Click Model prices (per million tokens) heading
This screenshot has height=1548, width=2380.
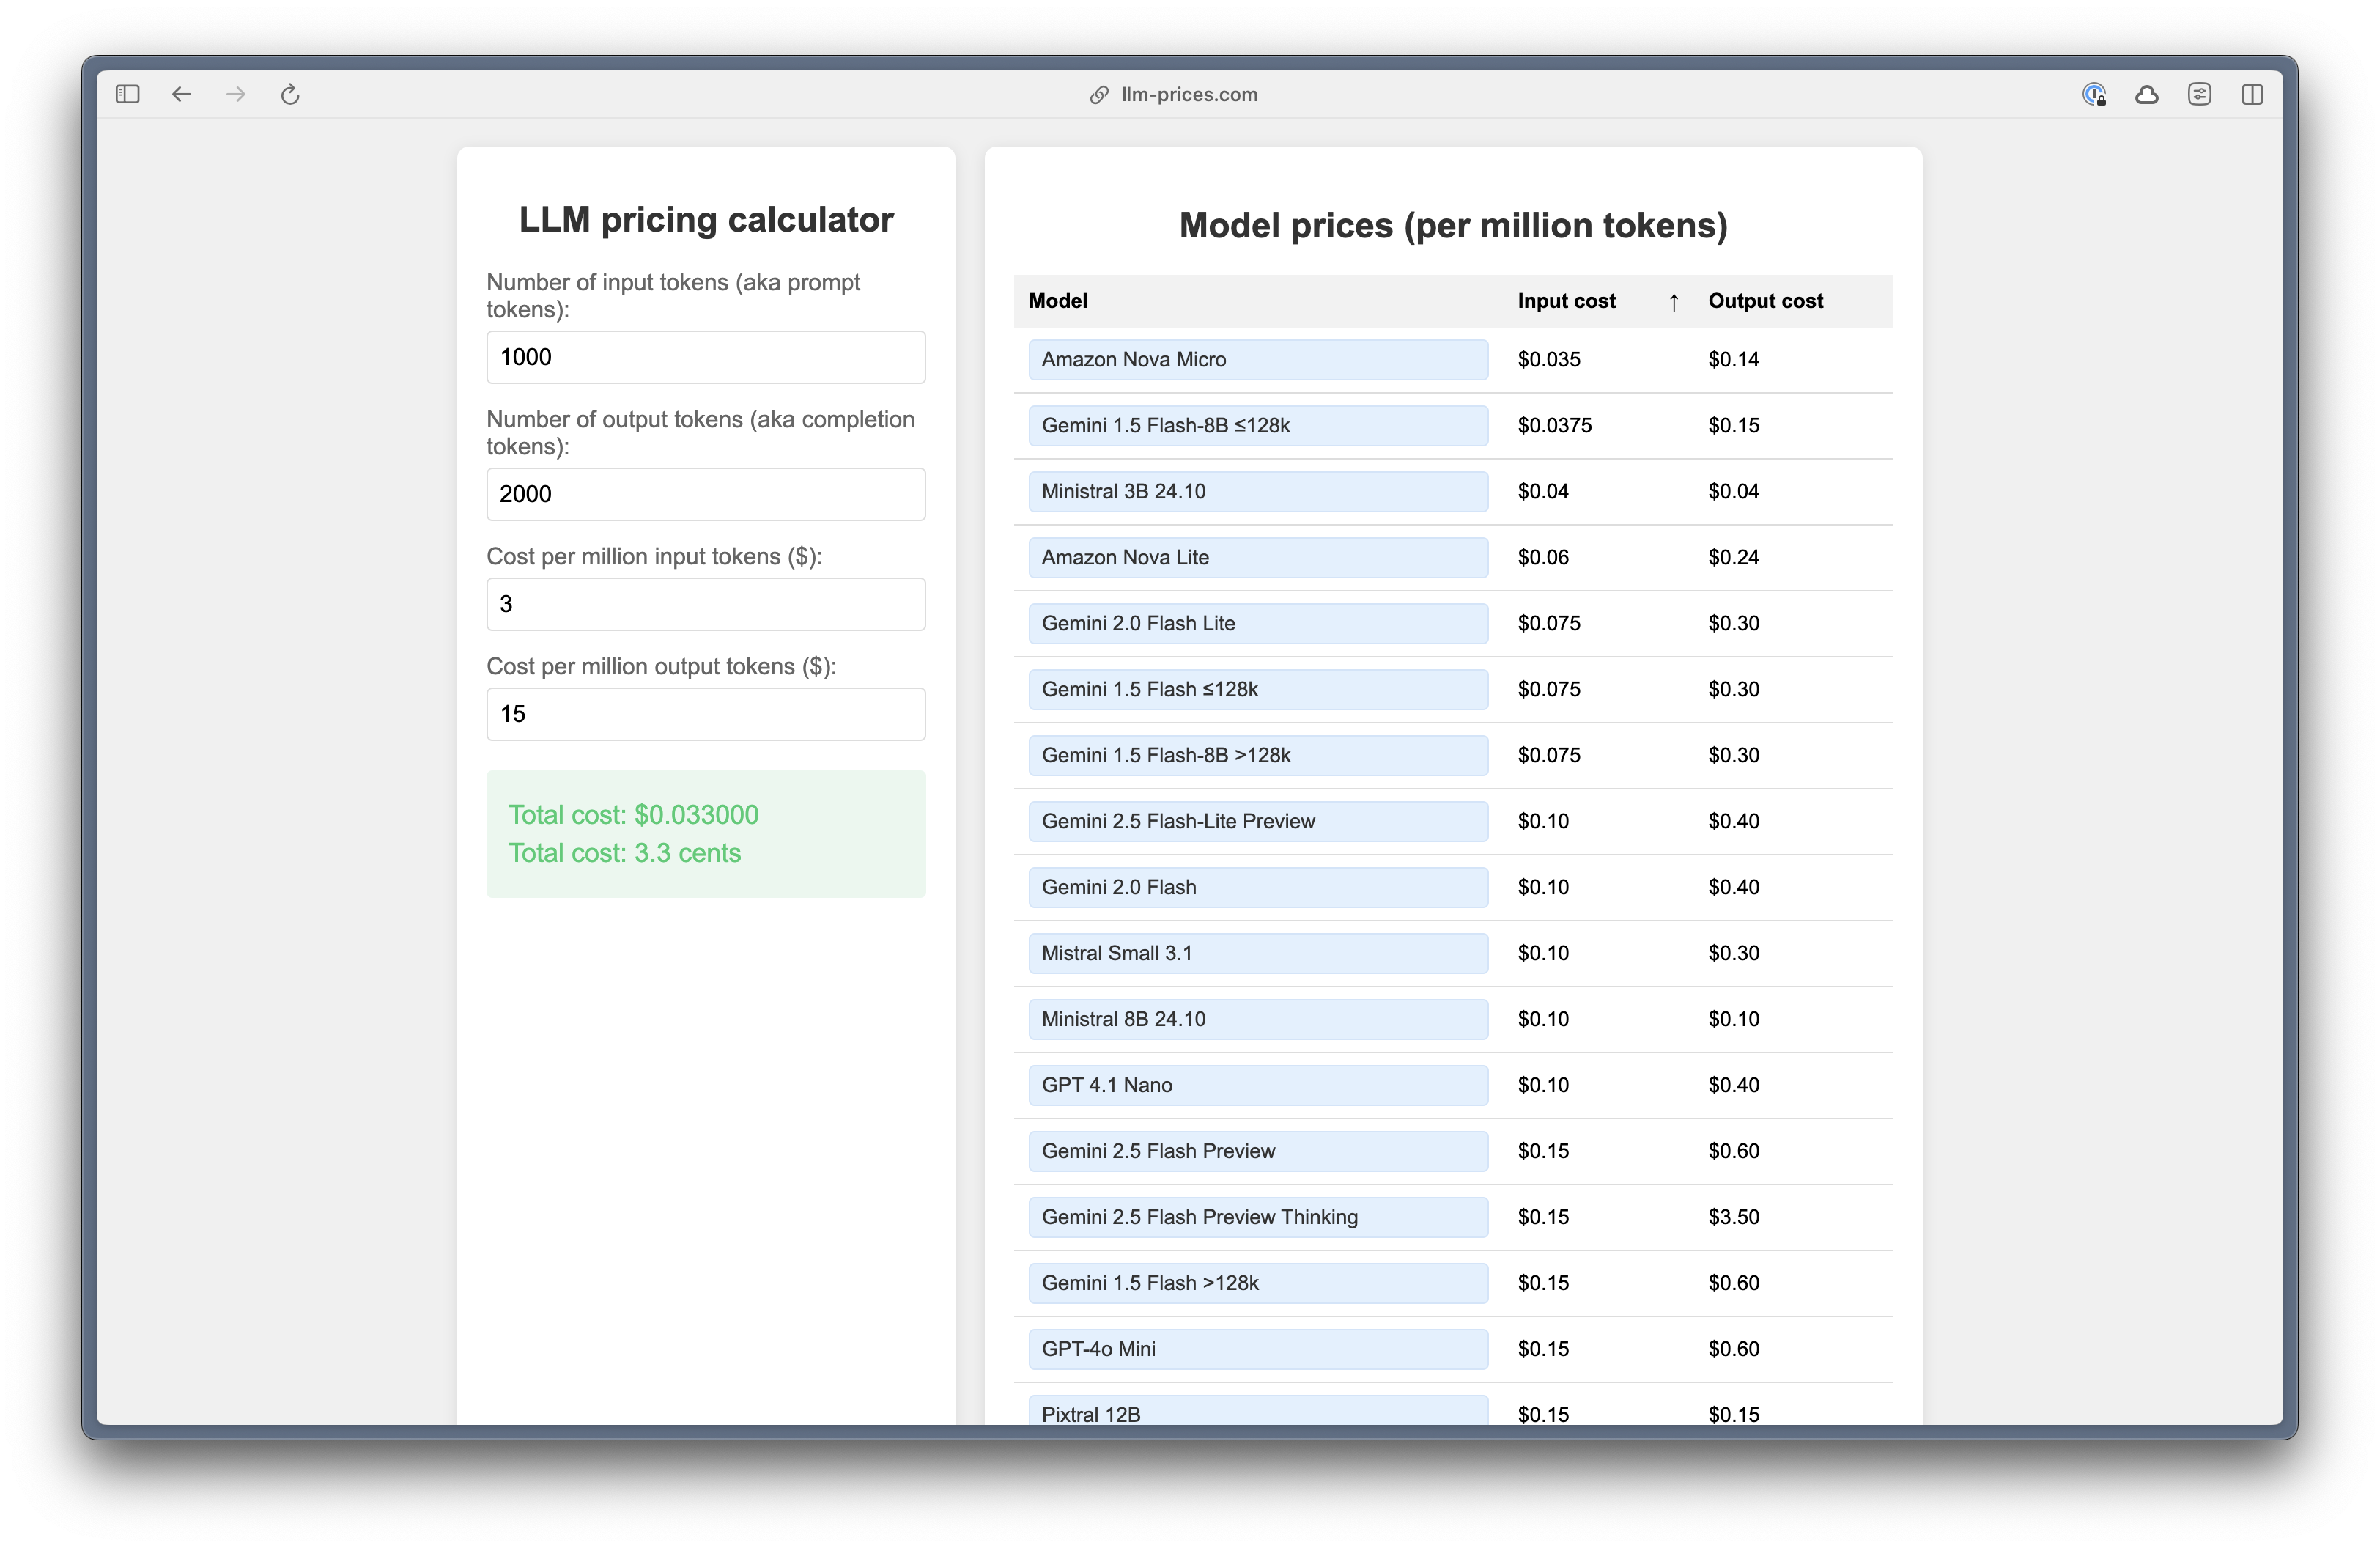[x=1453, y=226]
